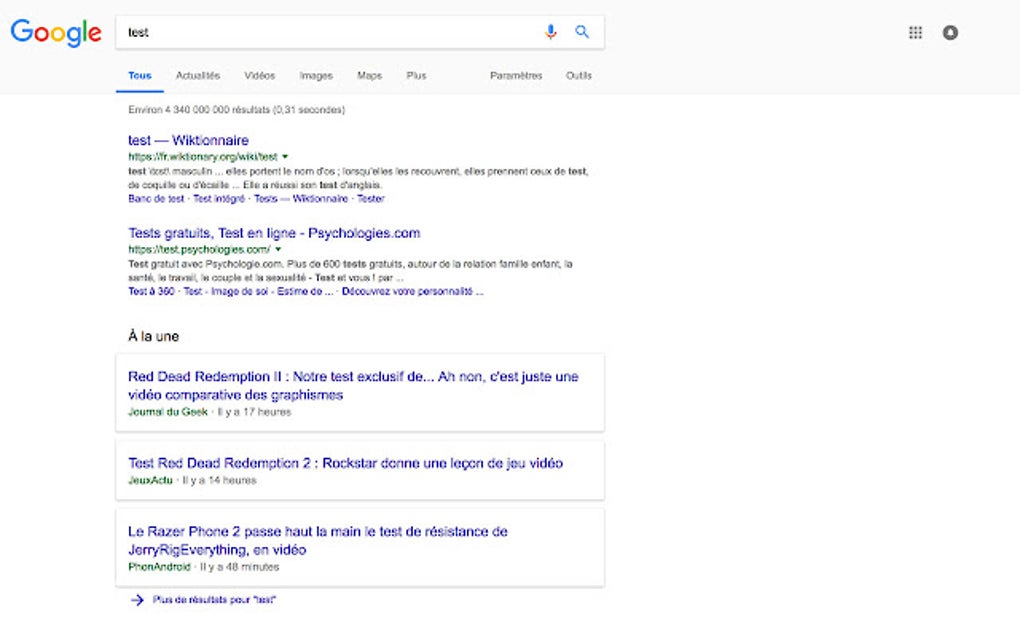Image resolution: width=1020 pixels, height=638 pixels.
Task: Expand the Wiktionnaire URL dropdown arrow
Action: [x=285, y=157]
